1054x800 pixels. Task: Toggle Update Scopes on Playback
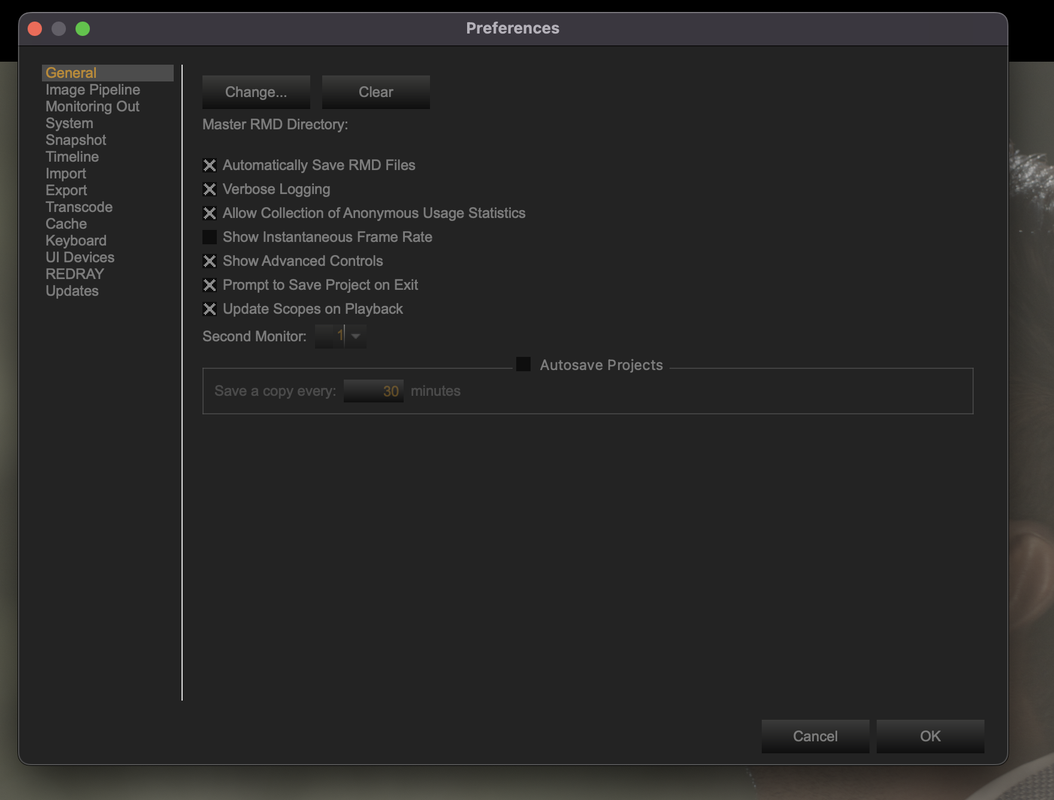pyautogui.click(x=210, y=309)
